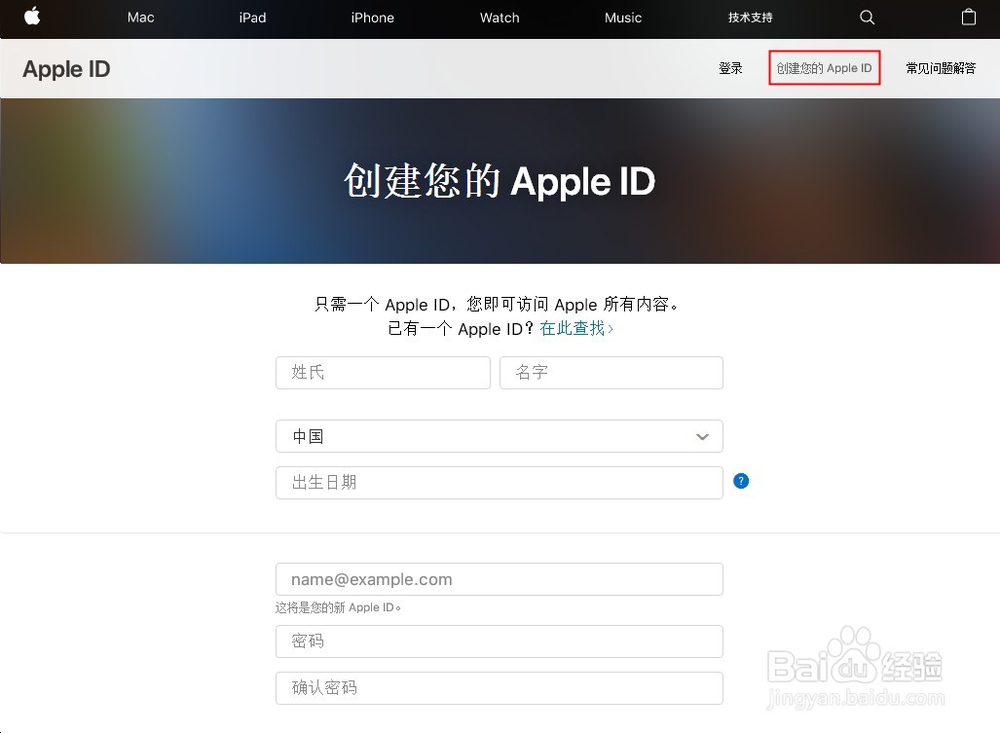Open the Music menu item
1000x733 pixels.
(622, 18)
